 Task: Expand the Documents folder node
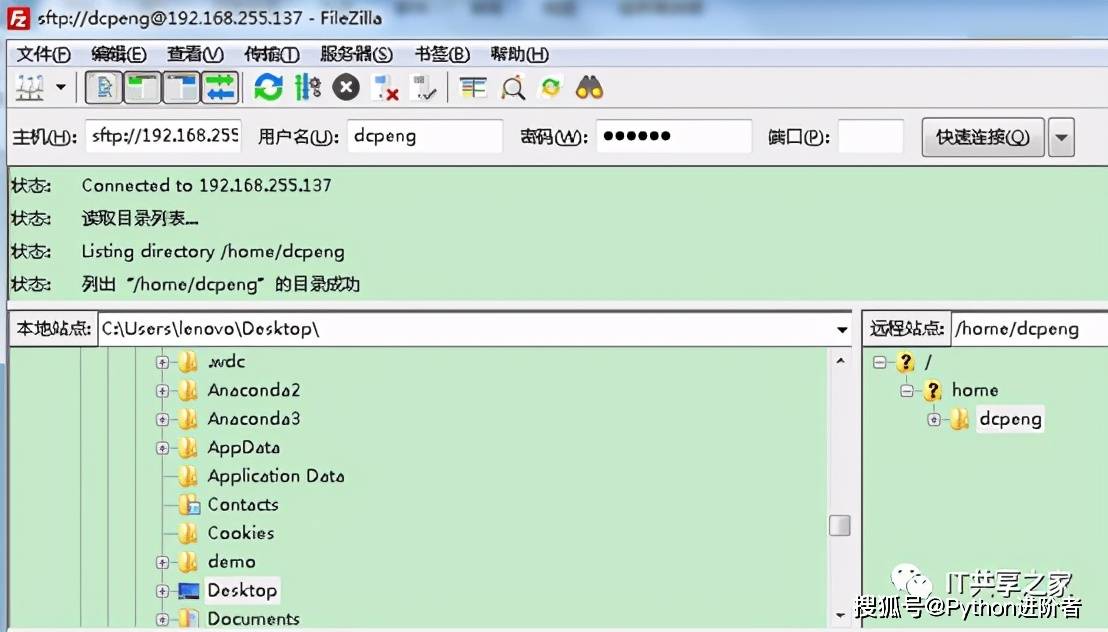coord(163,619)
